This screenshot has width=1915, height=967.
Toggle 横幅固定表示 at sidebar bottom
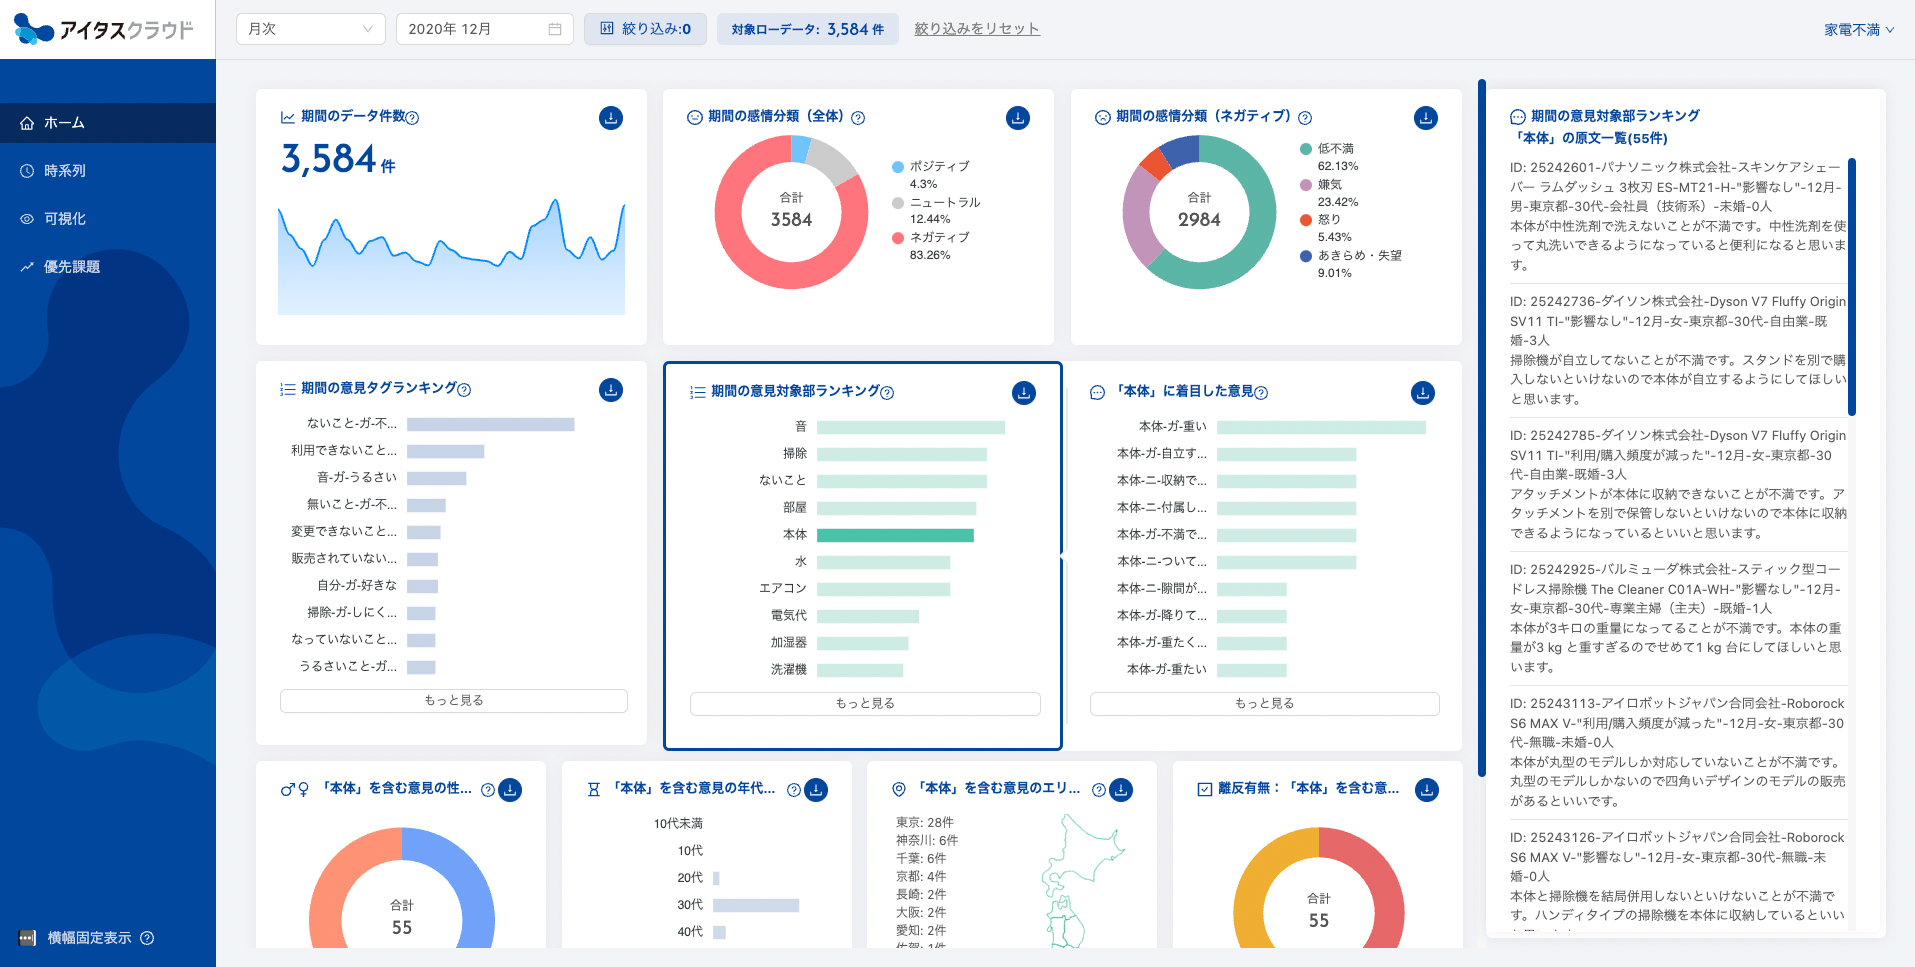86,938
